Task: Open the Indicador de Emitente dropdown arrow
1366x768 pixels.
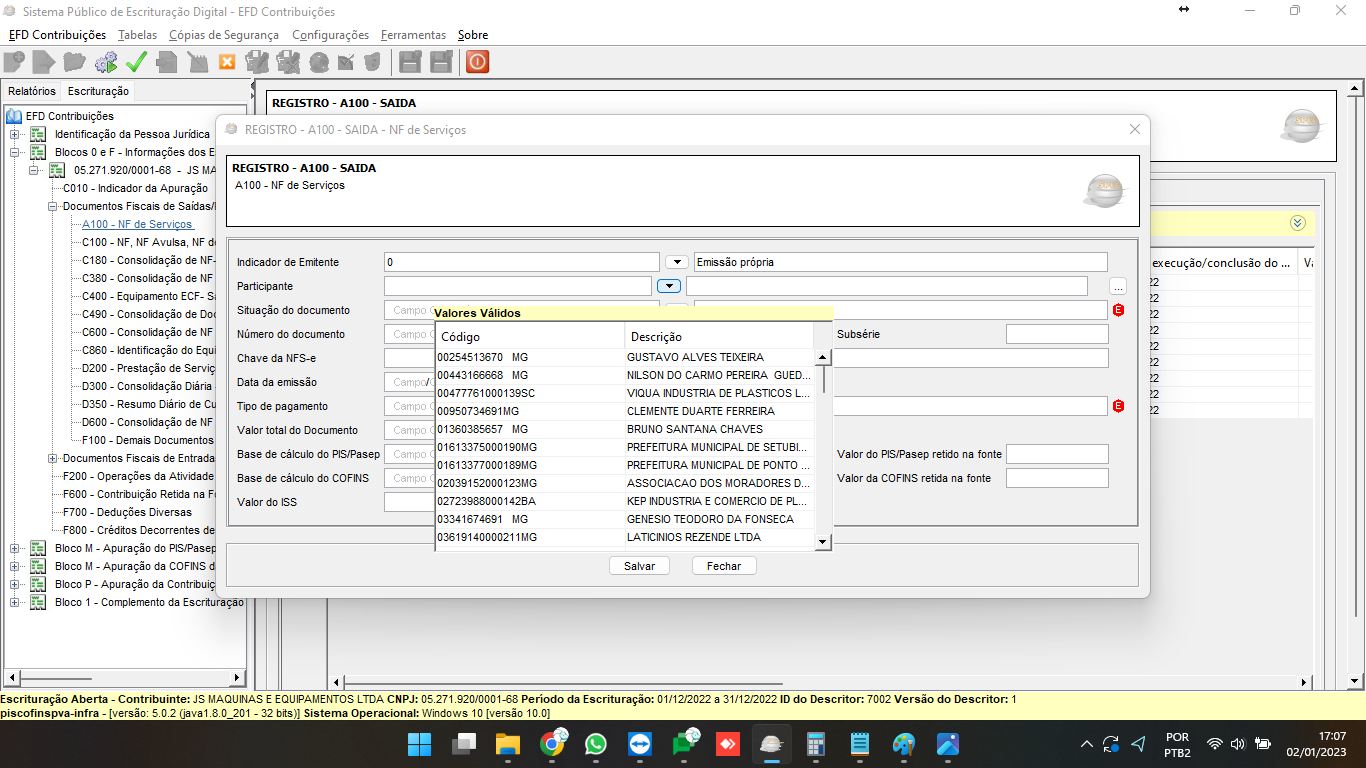Action: (677, 262)
